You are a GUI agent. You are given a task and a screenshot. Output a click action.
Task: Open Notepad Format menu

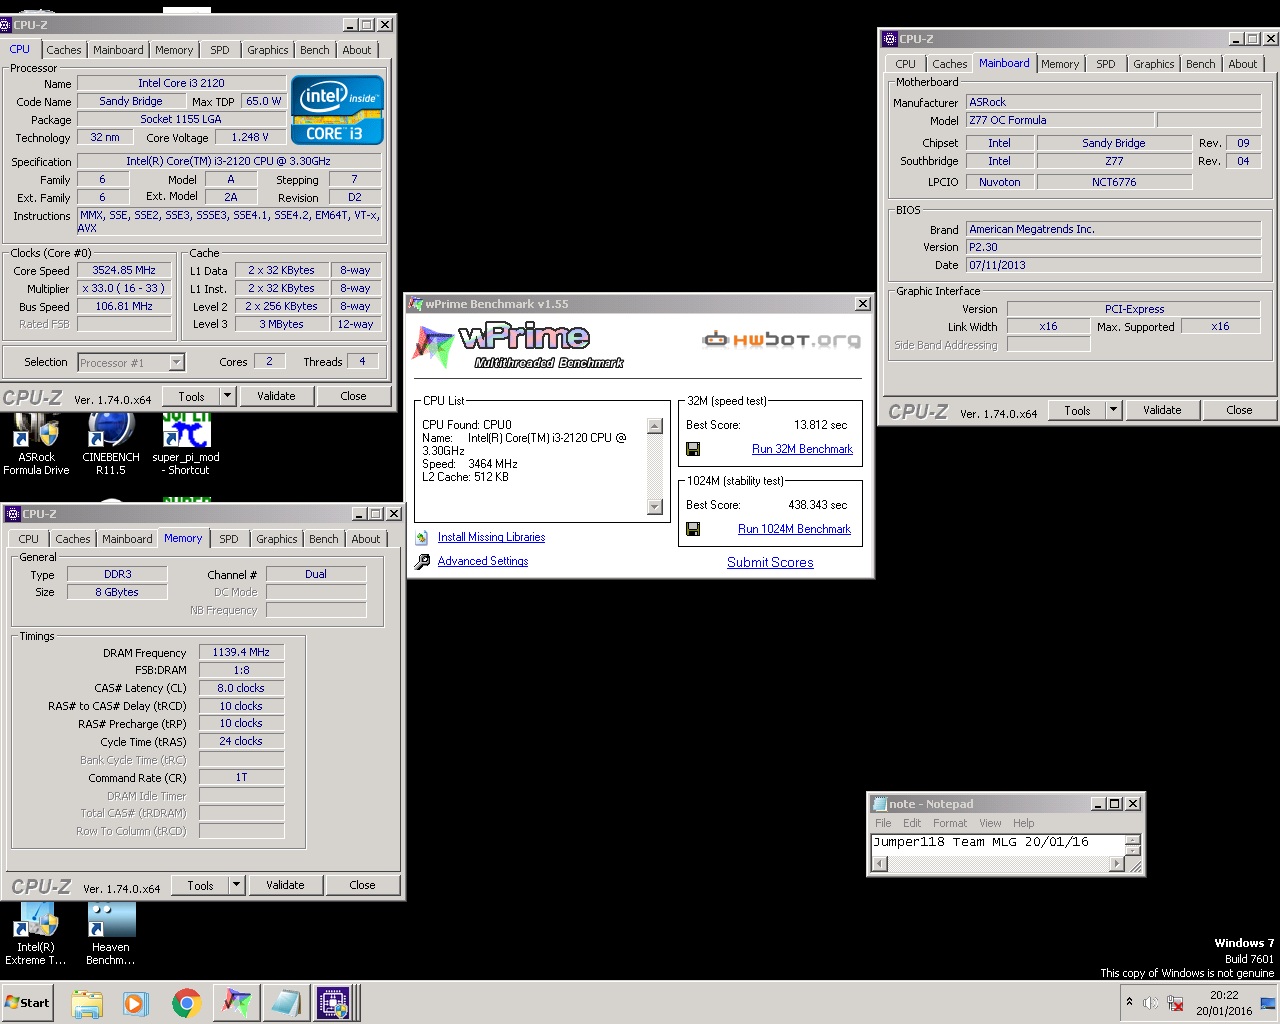950,823
